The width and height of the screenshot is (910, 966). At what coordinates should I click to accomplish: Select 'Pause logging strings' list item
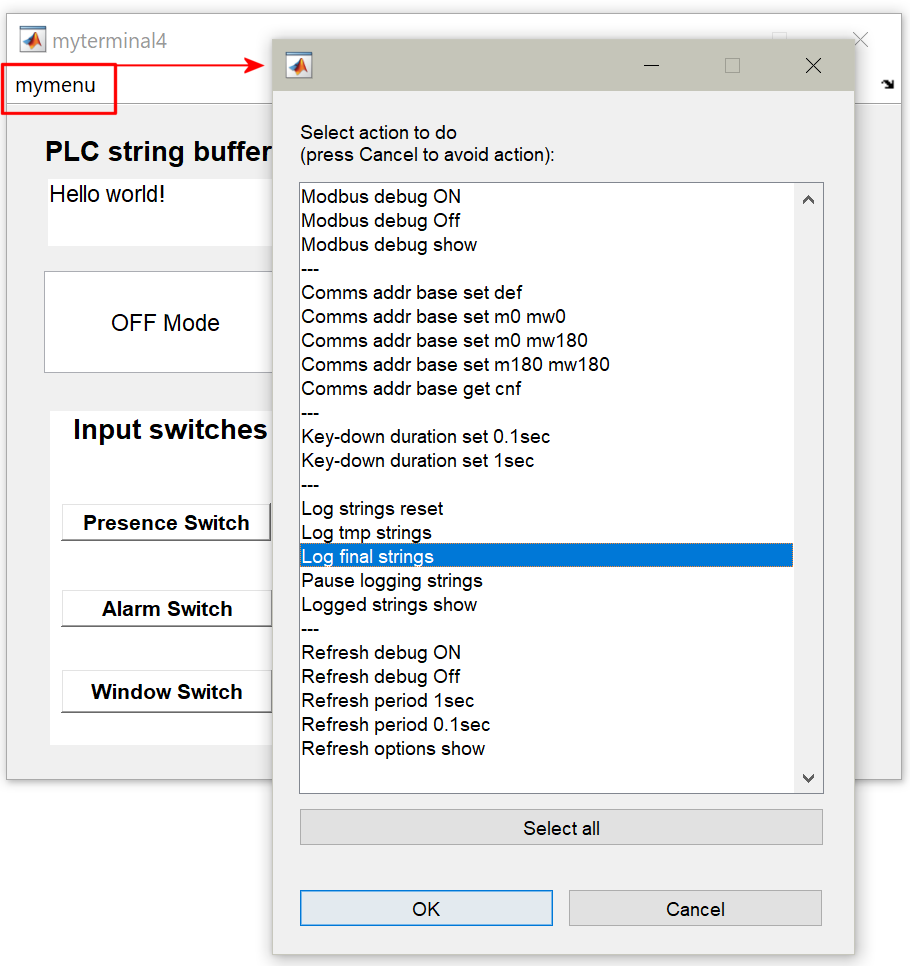pyautogui.click(x=391, y=581)
